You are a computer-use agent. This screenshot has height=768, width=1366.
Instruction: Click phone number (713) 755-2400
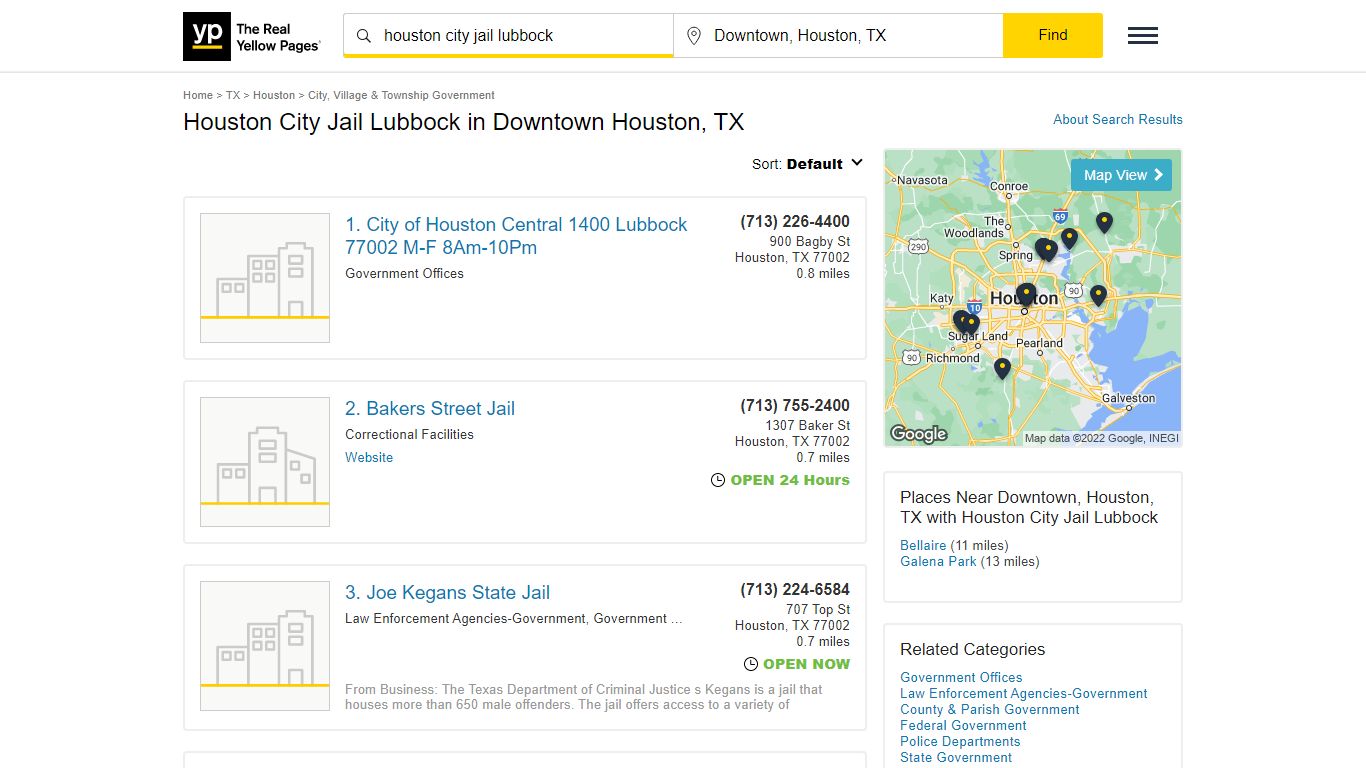[x=795, y=406]
